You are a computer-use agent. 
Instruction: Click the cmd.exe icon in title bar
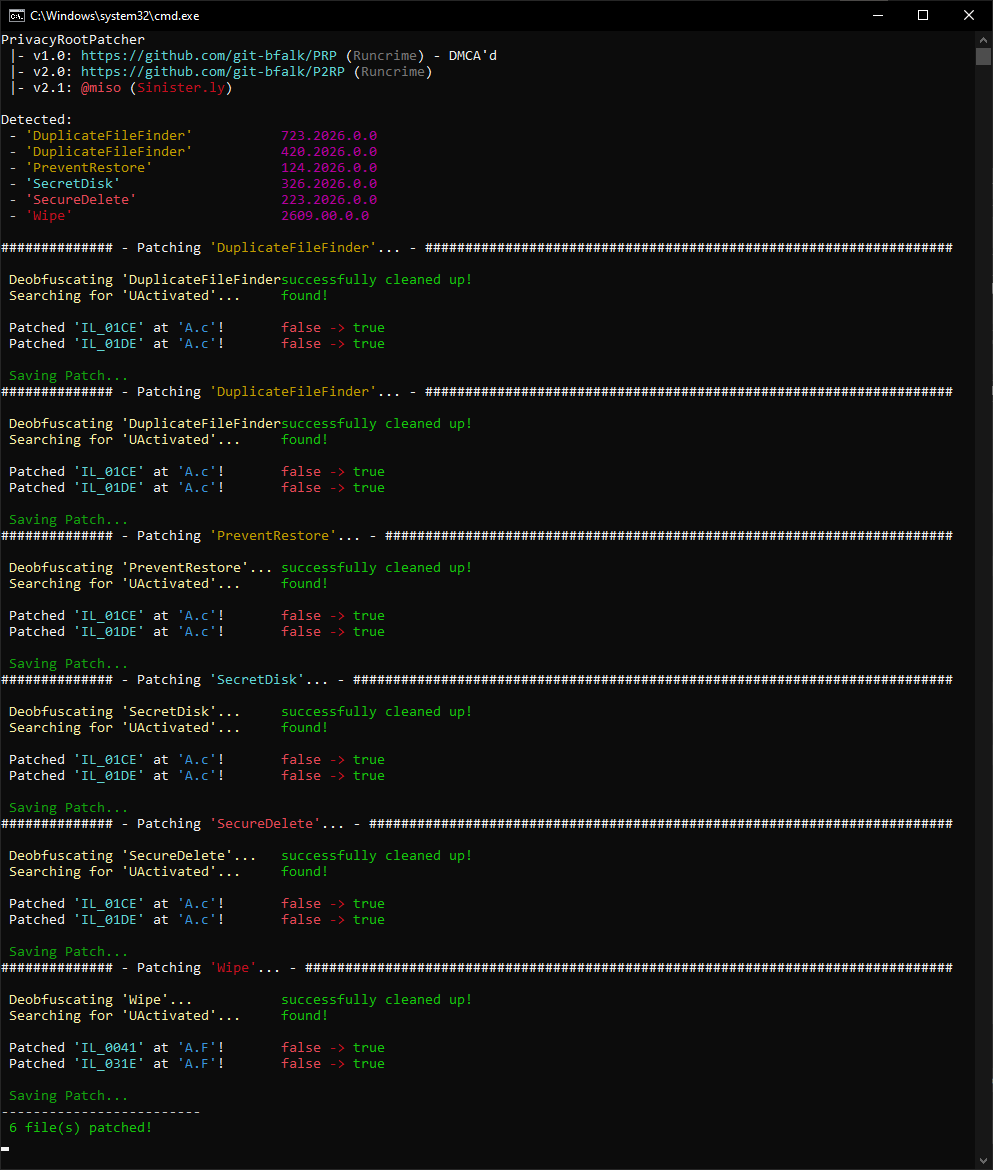pos(16,16)
